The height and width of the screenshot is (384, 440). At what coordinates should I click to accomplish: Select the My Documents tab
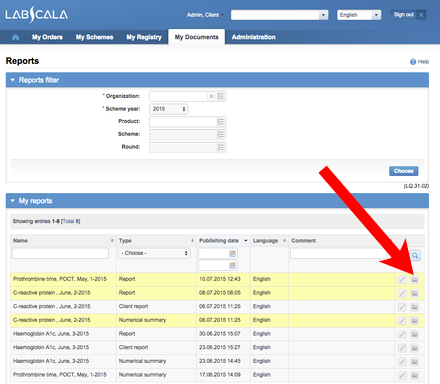point(197,37)
